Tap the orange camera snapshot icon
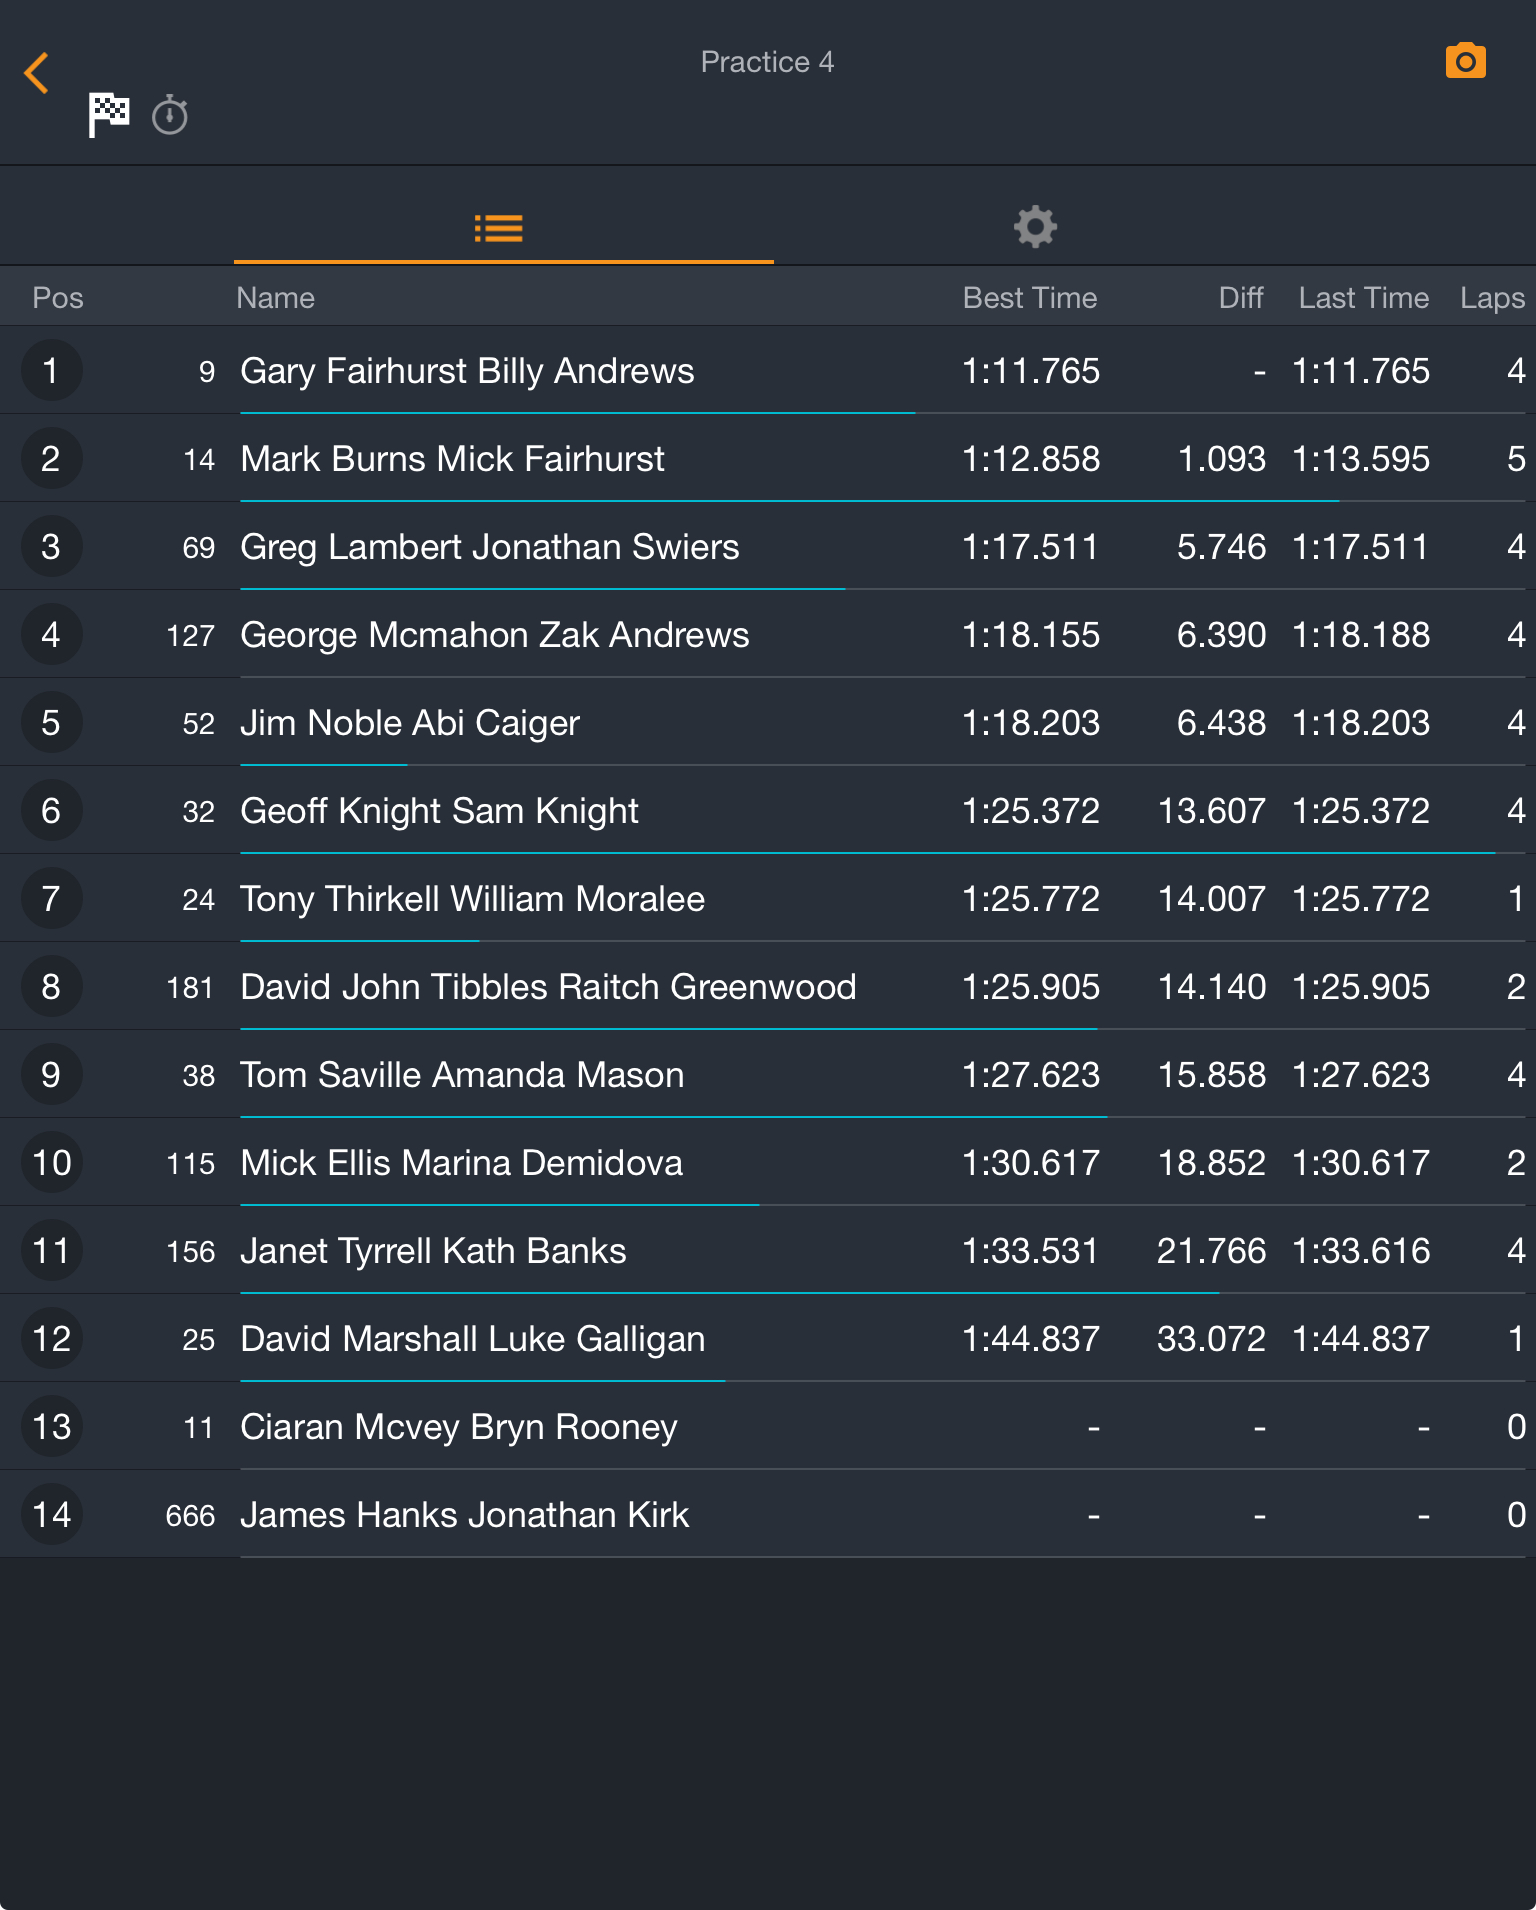The width and height of the screenshot is (1536, 1910). pyautogui.click(x=1465, y=61)
